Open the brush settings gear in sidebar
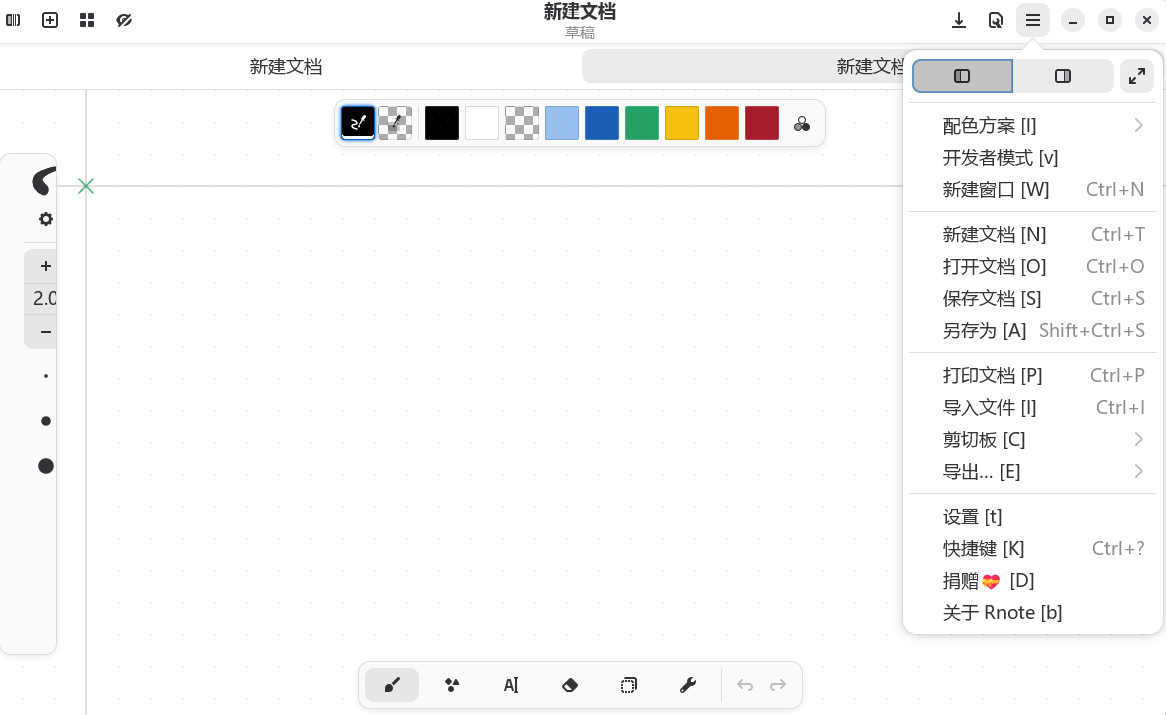Screen dimensions: 1166x715 tap(44, 219)
